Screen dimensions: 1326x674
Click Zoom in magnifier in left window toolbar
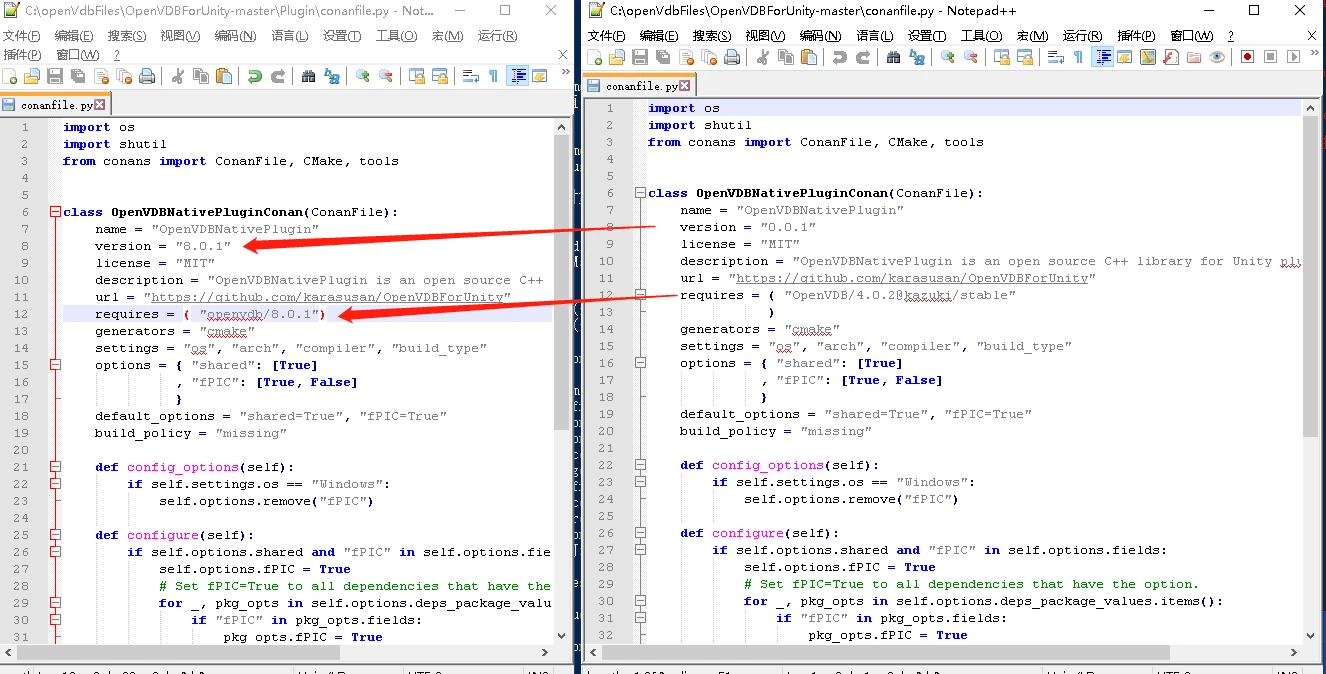tap(363, 76)
